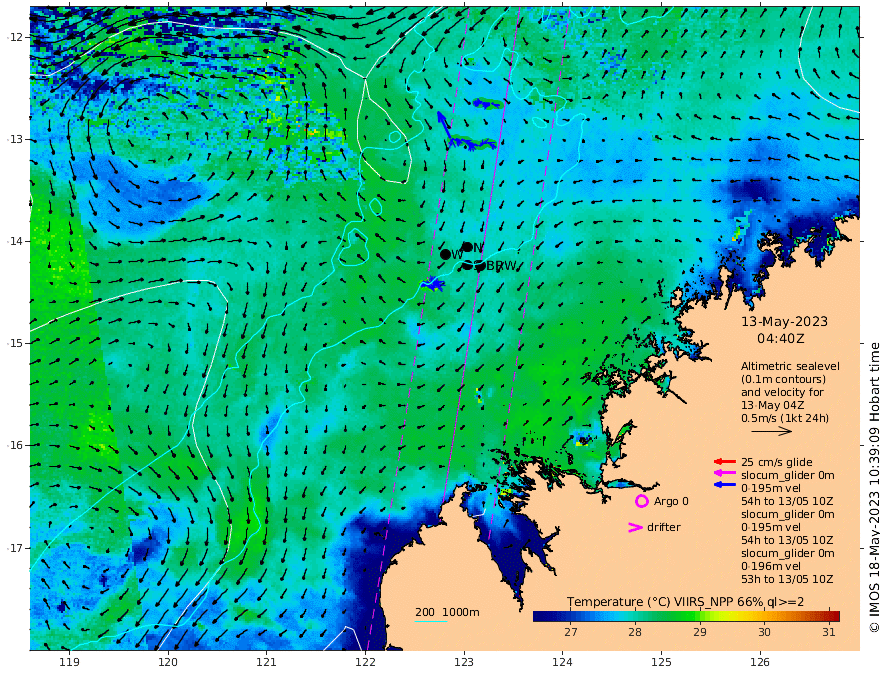Click the colorbar tick label 31
Viewport: 880px width, 680px height.
[x=829, y=632]
